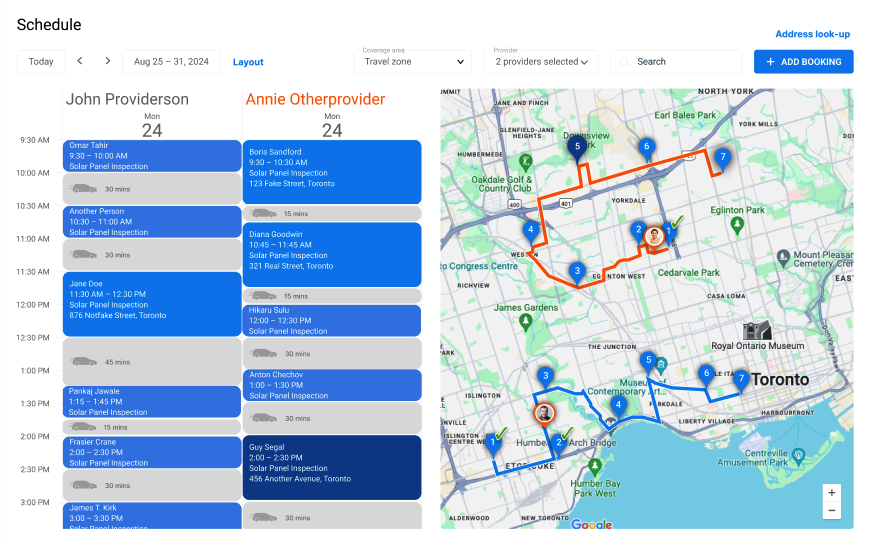Open Another Person 10:30 booking
The height and width of the screenshot is (541, 877).
point(152,222)
